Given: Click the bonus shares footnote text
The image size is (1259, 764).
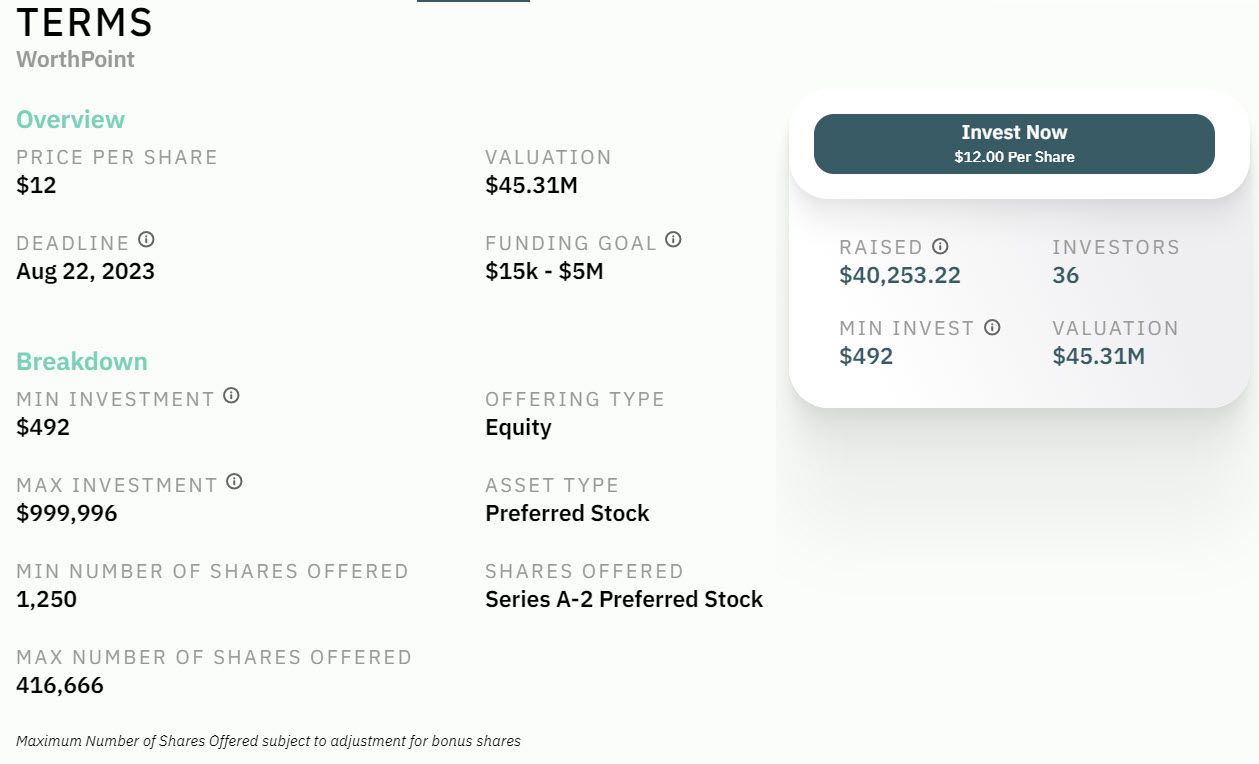Looking at the screenshot, I should (x=268, y=741).
